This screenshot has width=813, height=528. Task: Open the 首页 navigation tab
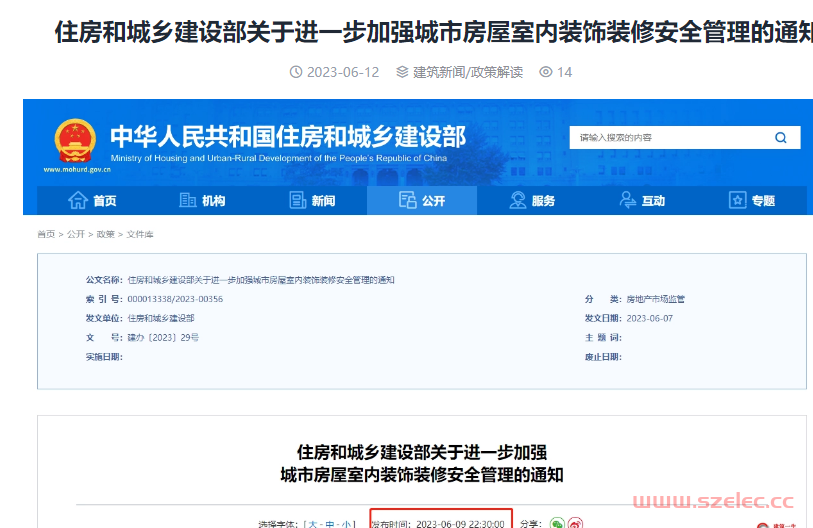[x=92, y=200]
